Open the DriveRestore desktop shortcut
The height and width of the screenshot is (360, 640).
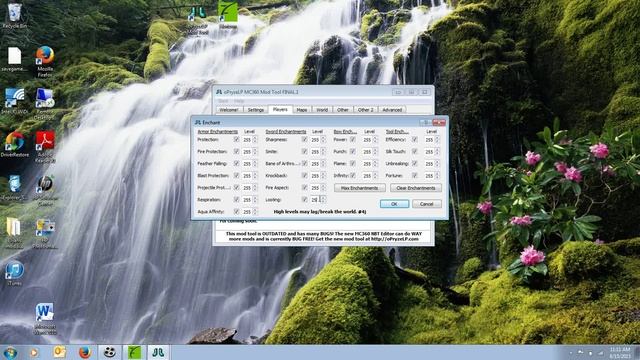15,144
